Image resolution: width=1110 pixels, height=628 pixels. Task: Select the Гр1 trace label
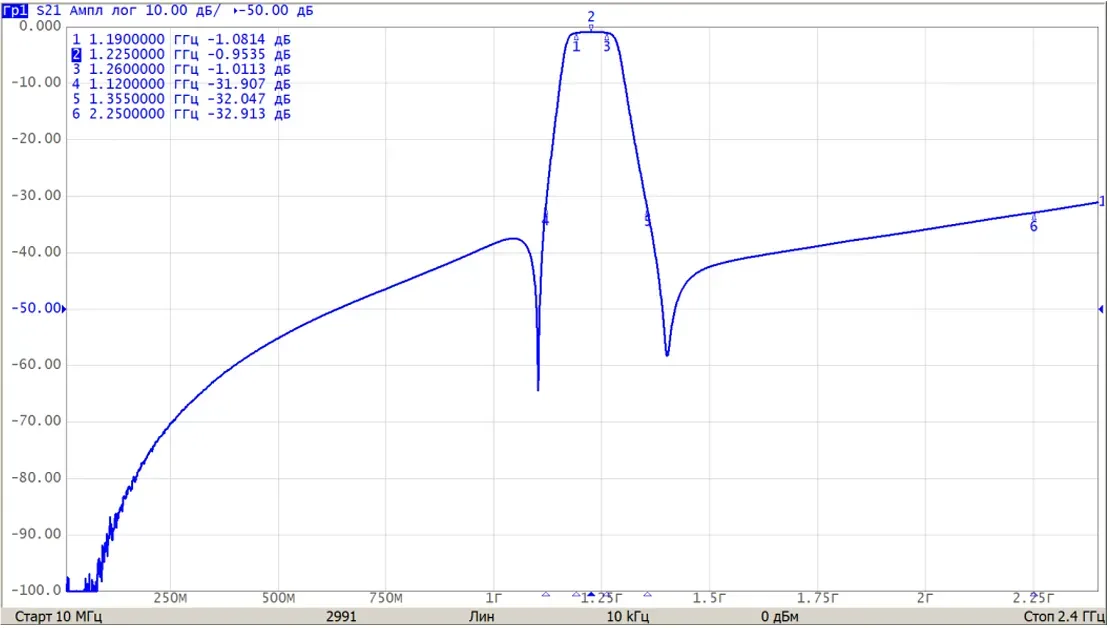tap(15, 11)
